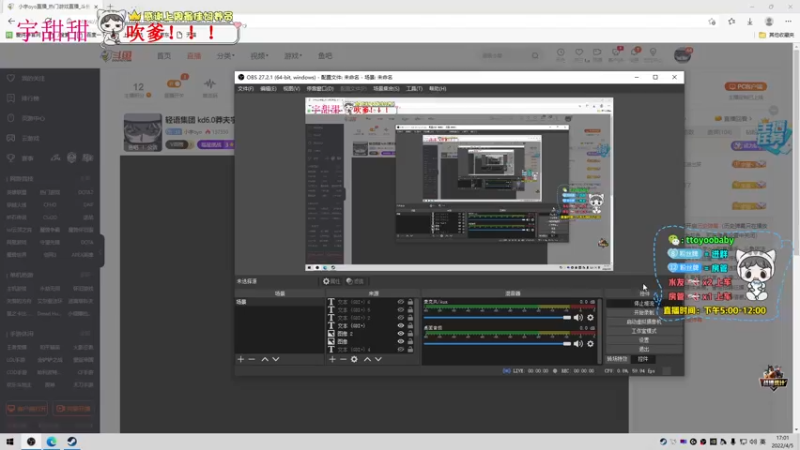Select the 场景 item in the scenes list
This screenshot has width=800, height=450.
(280, 302)
